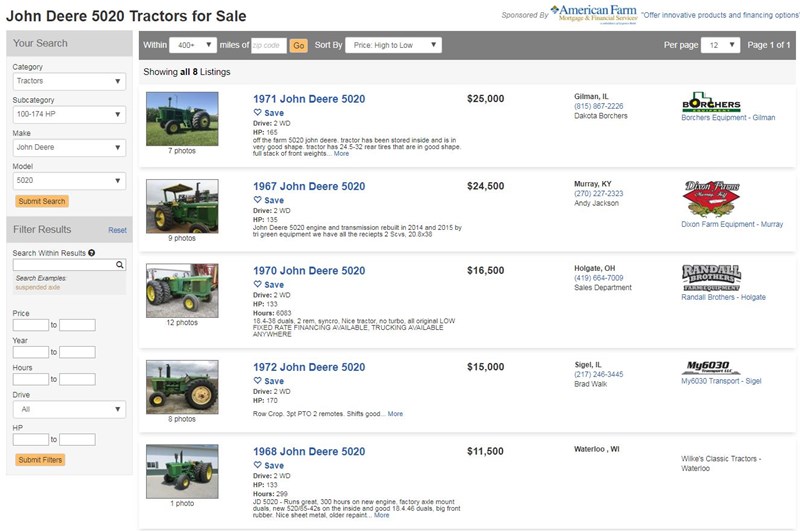The height and width of the screenshot is (531, 800).
Task: Open the Model 5020 dropdown
Action: coord(69,181)
